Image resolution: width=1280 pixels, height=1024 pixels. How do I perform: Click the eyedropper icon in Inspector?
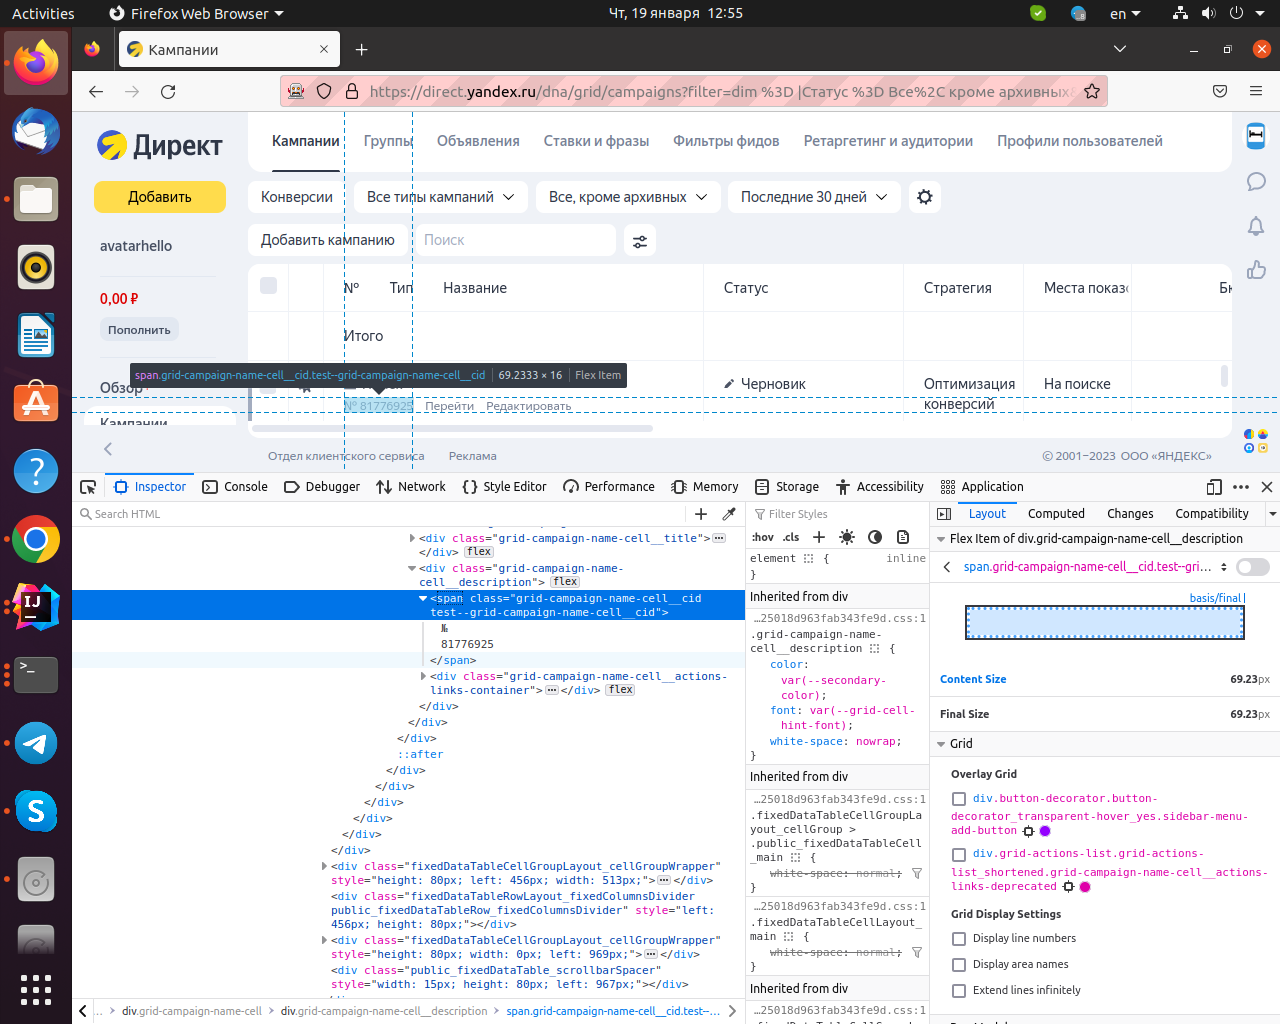(x=729, y=514)
